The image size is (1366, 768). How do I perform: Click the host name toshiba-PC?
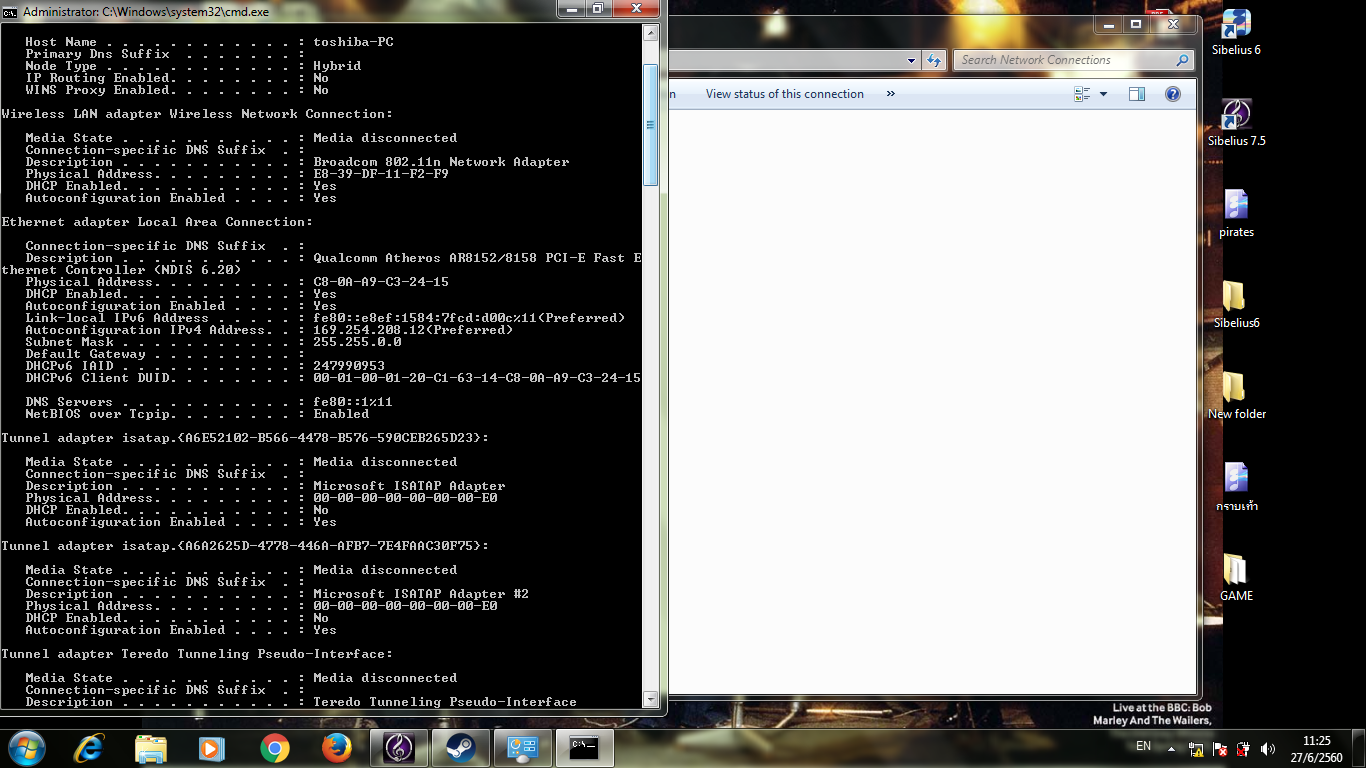point(353,42)
